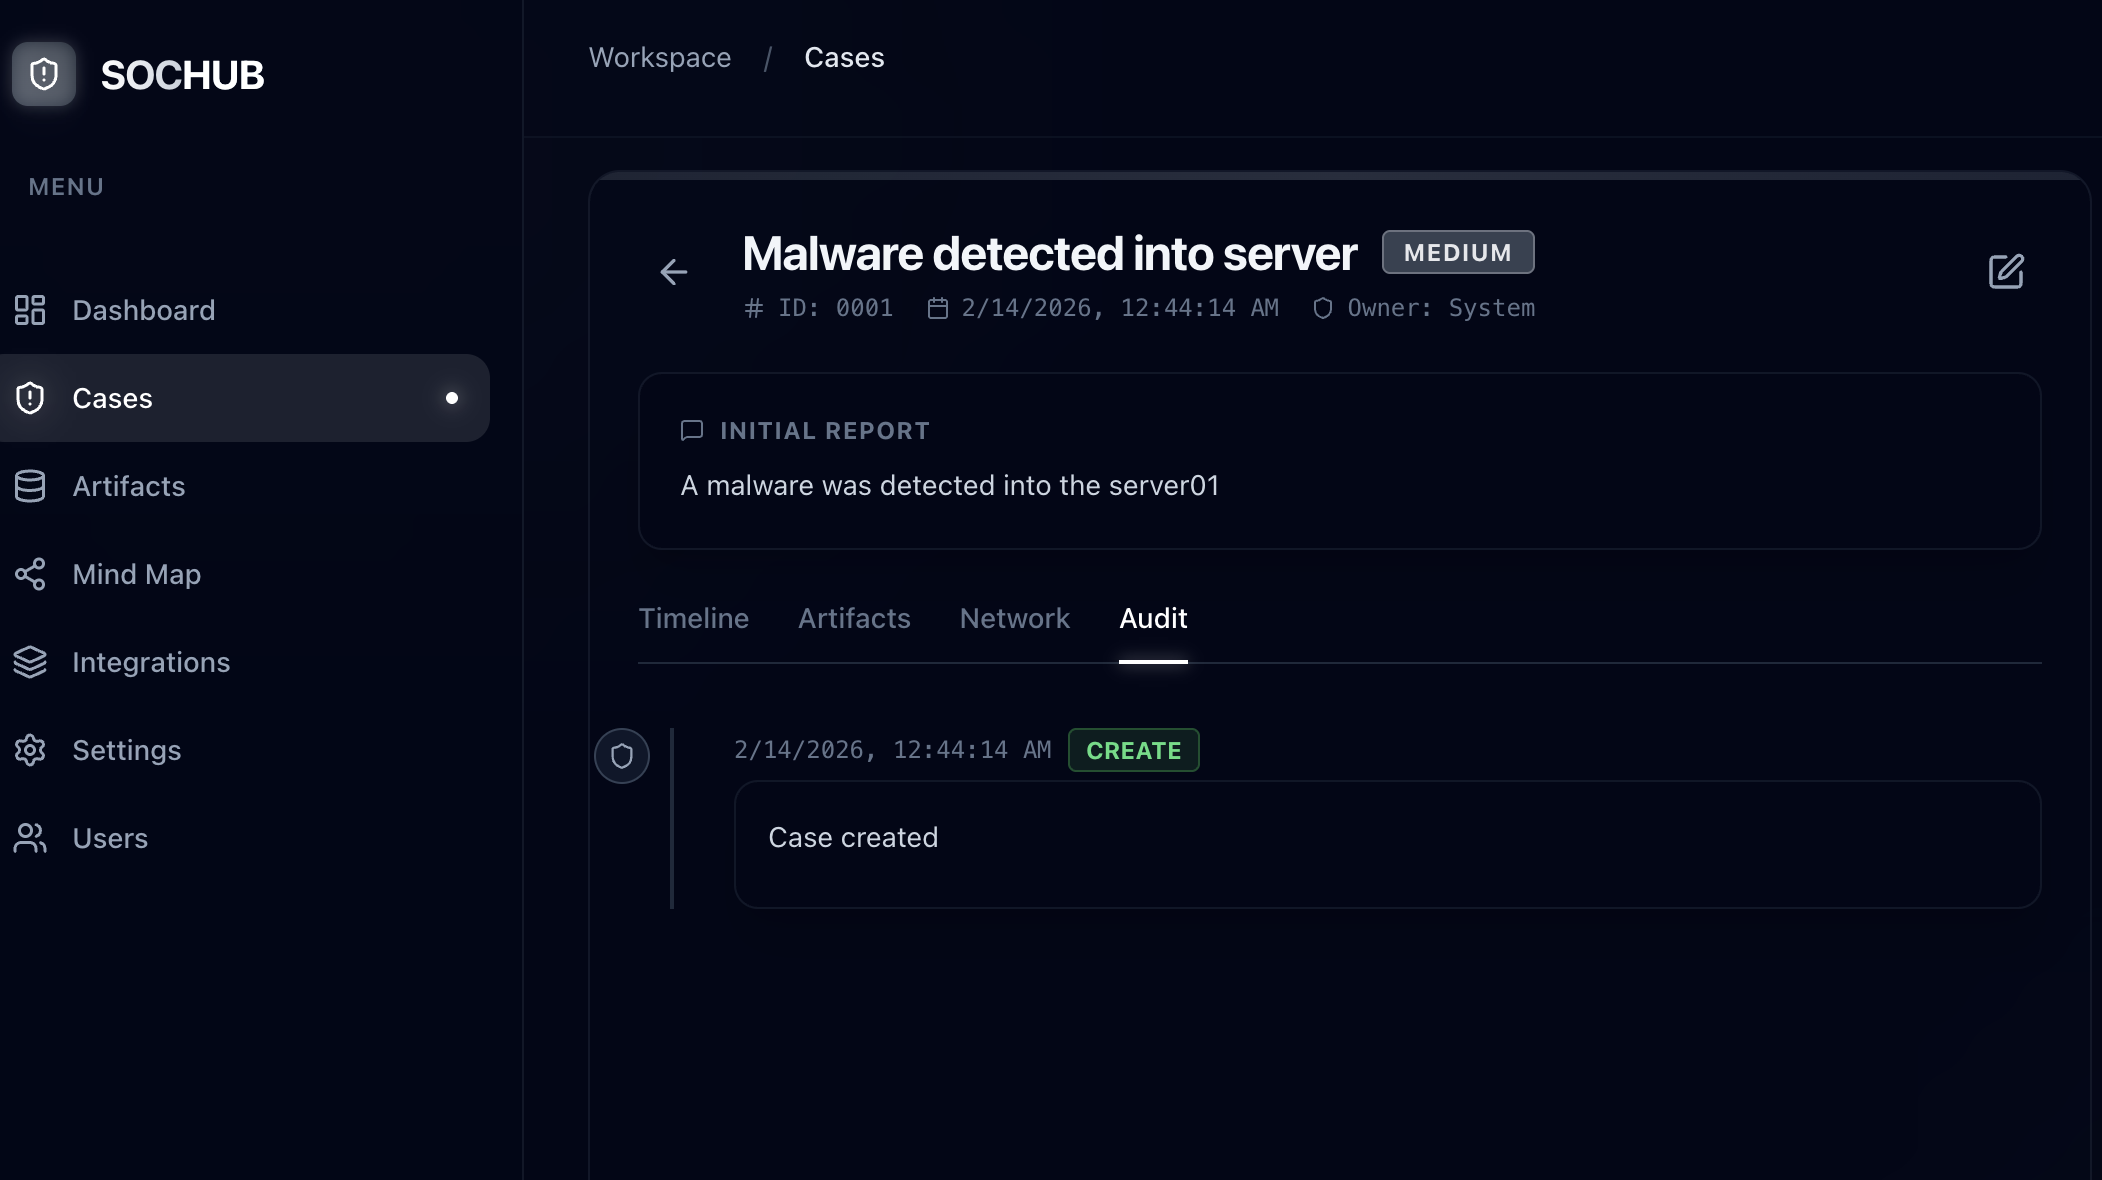Click the audit entry shield avatar

622,755
